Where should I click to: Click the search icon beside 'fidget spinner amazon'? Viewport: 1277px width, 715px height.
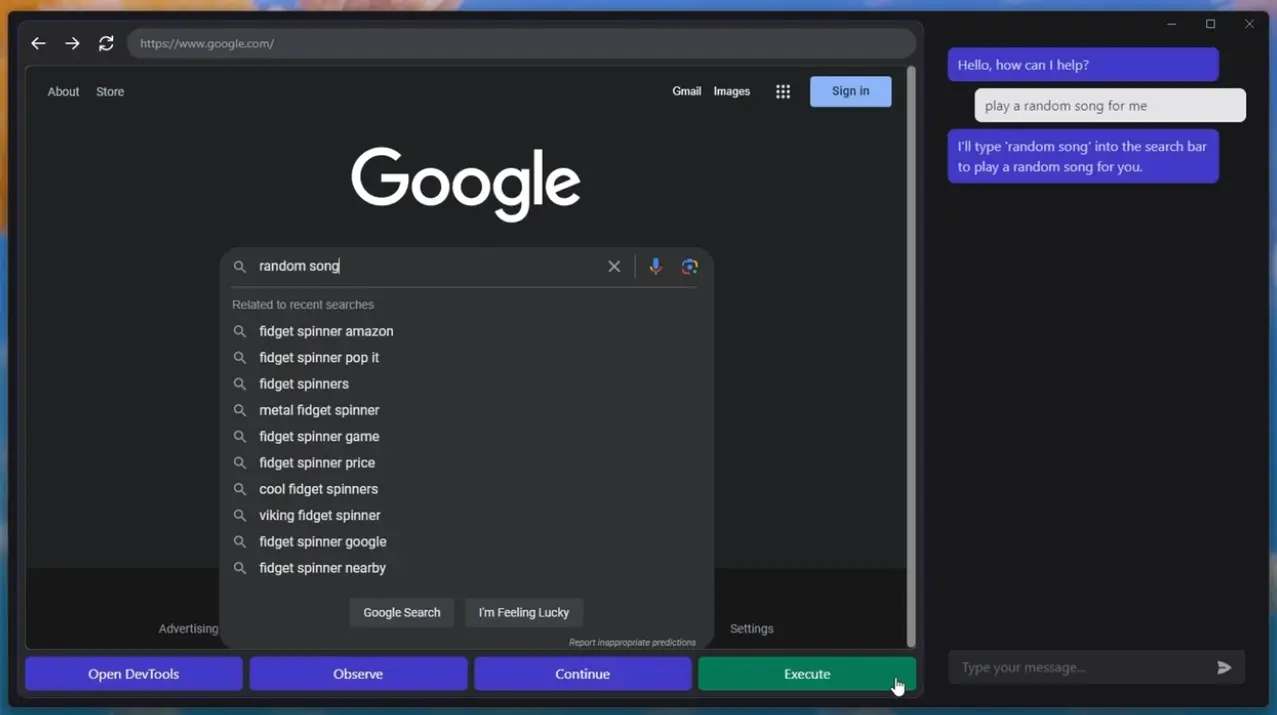(x=240, y=331)
